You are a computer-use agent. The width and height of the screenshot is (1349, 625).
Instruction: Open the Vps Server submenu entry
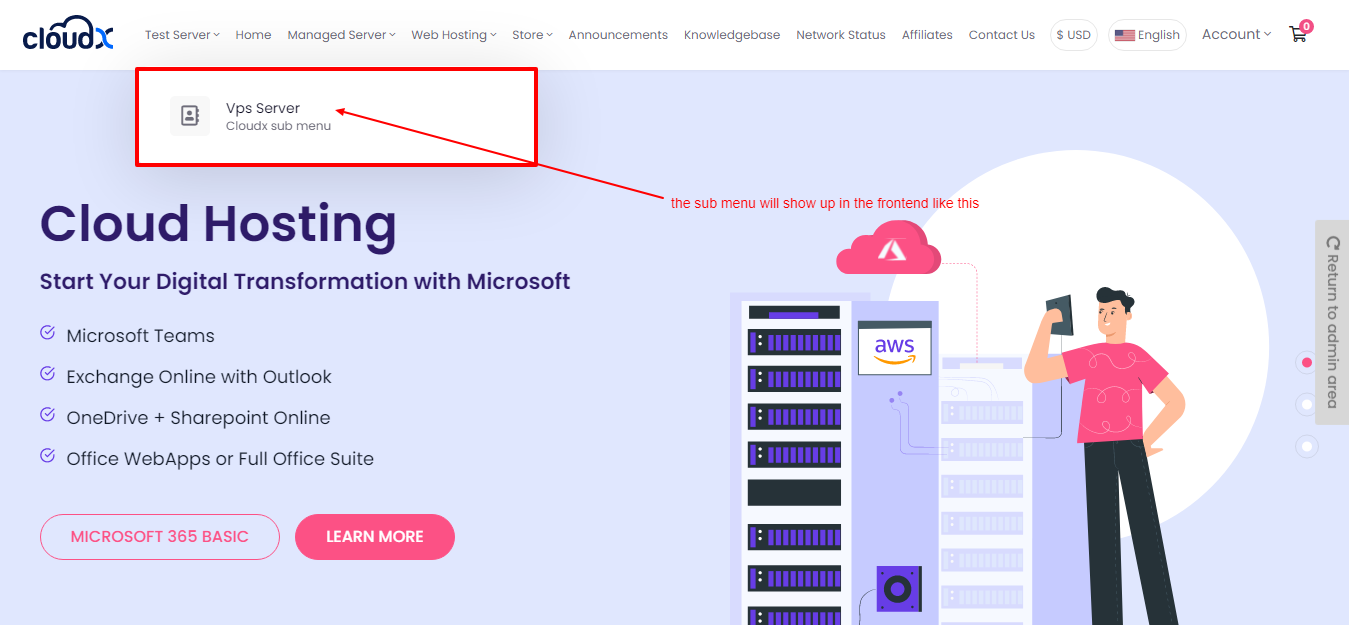(263, 108)
